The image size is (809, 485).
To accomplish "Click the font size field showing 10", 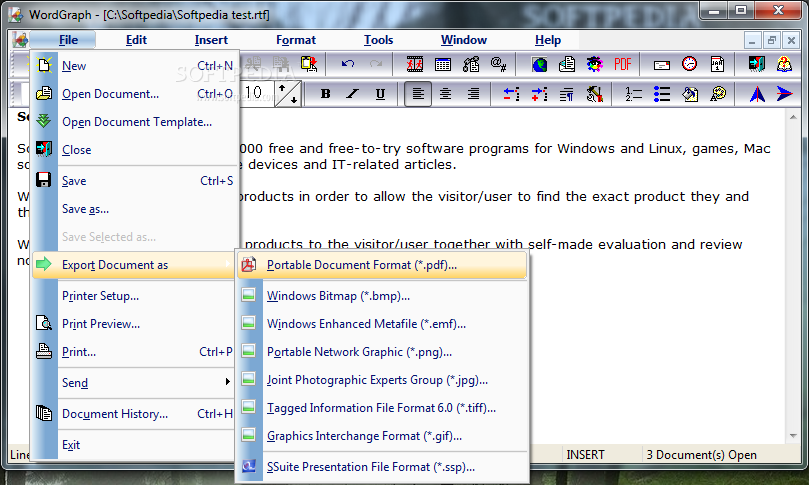I will tap(256, 94).
